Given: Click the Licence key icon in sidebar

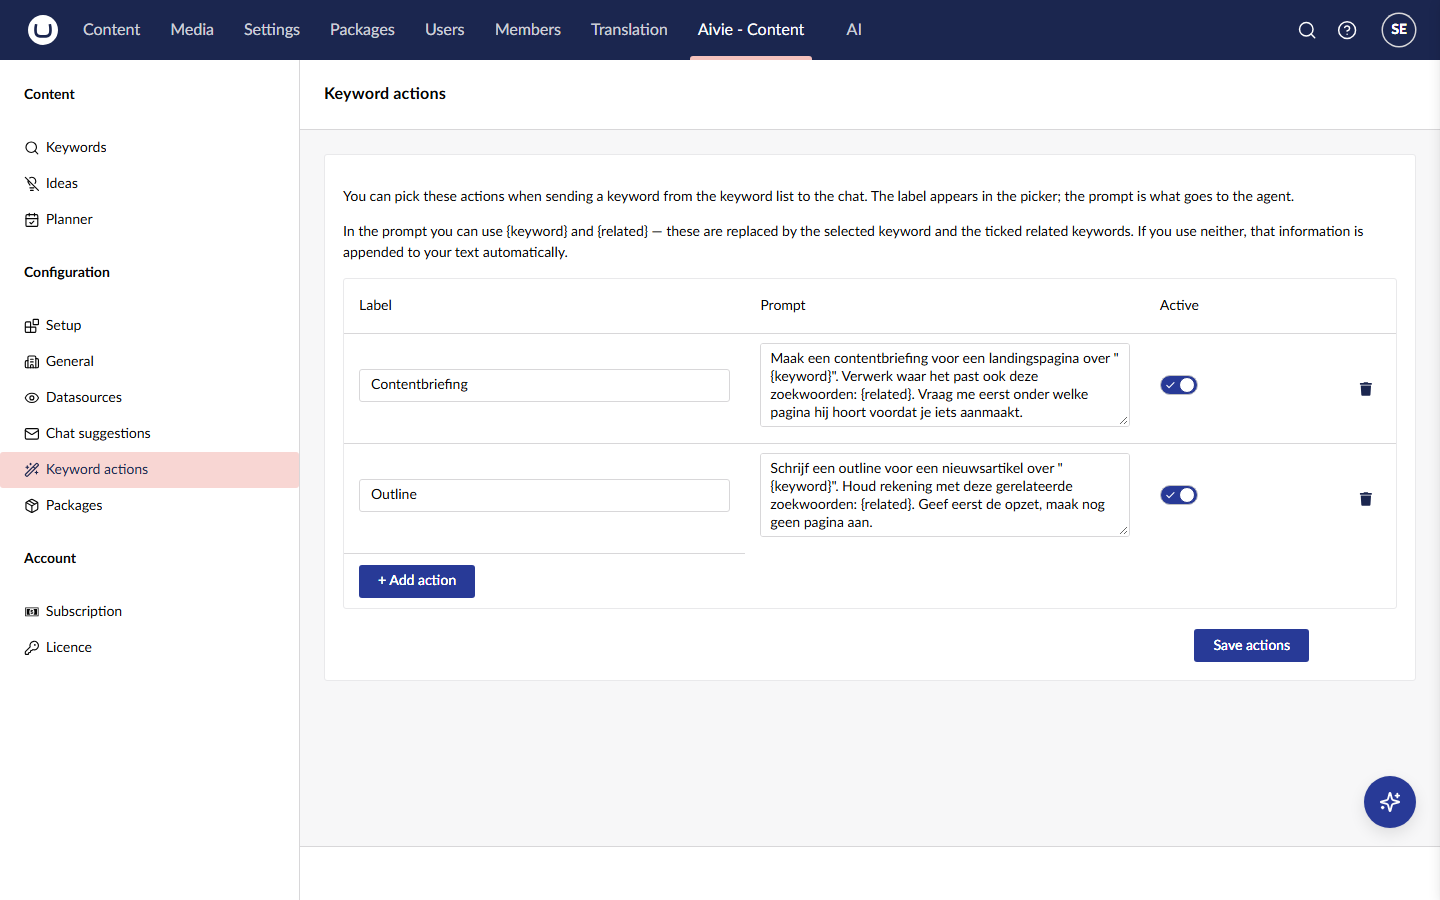Looking at the screenshot, I should (32, 648).
